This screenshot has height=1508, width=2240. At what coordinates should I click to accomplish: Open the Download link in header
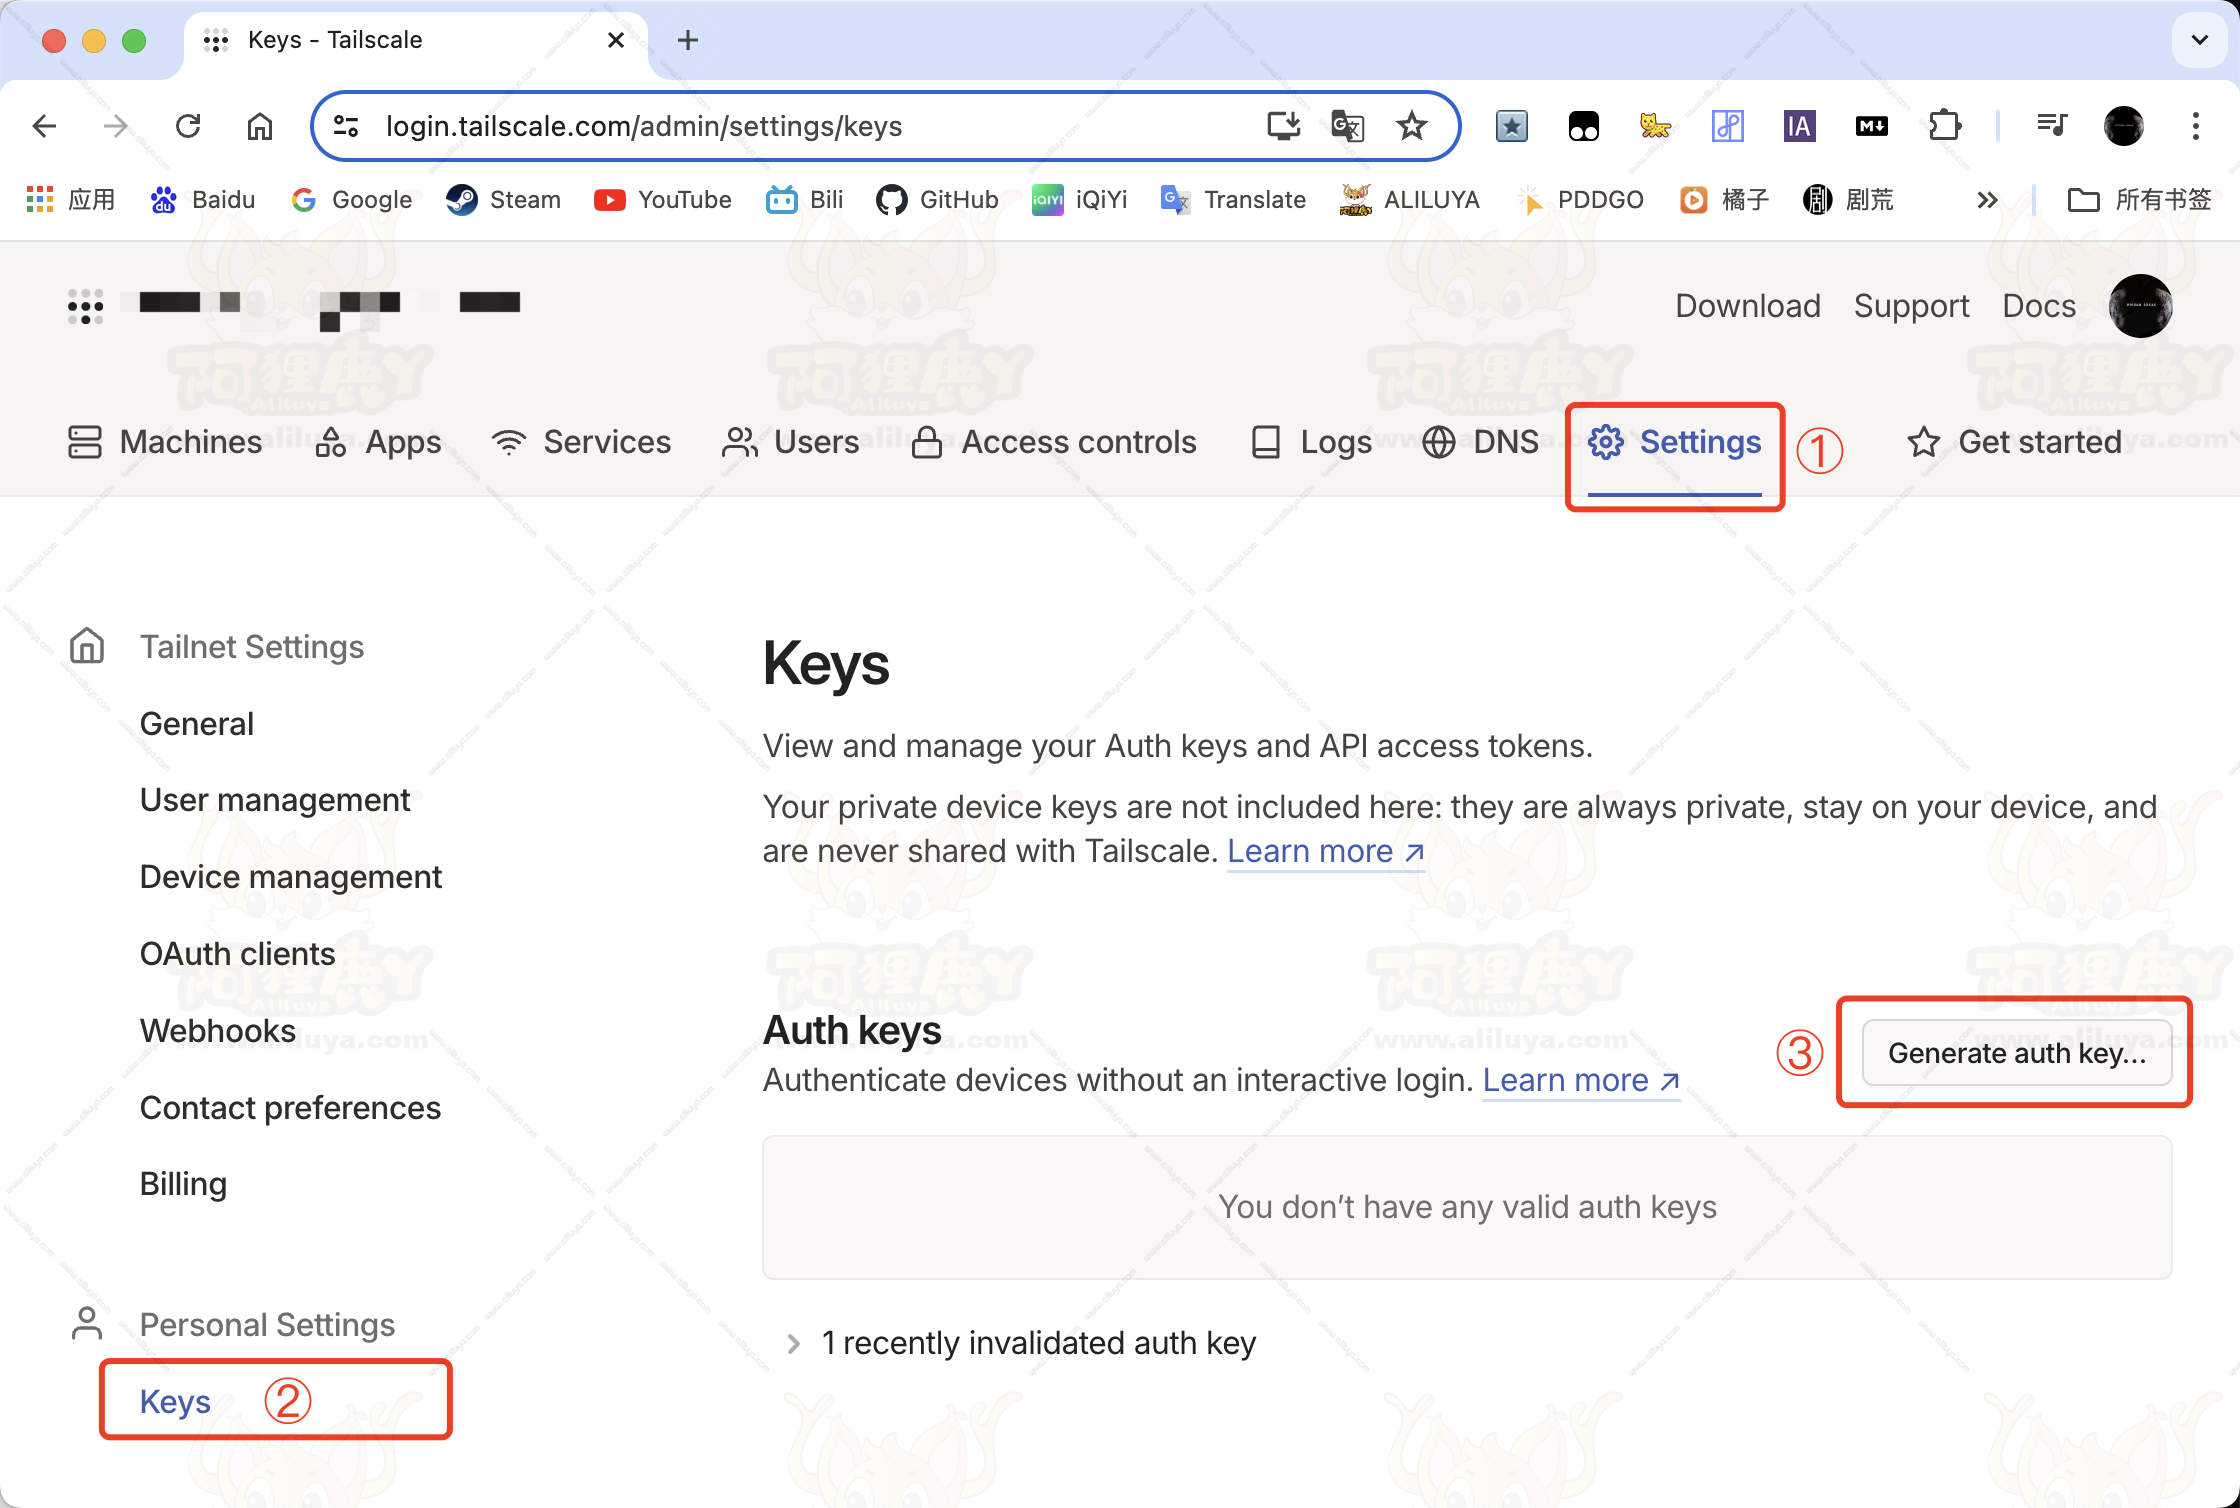(x=1748, y=306)
